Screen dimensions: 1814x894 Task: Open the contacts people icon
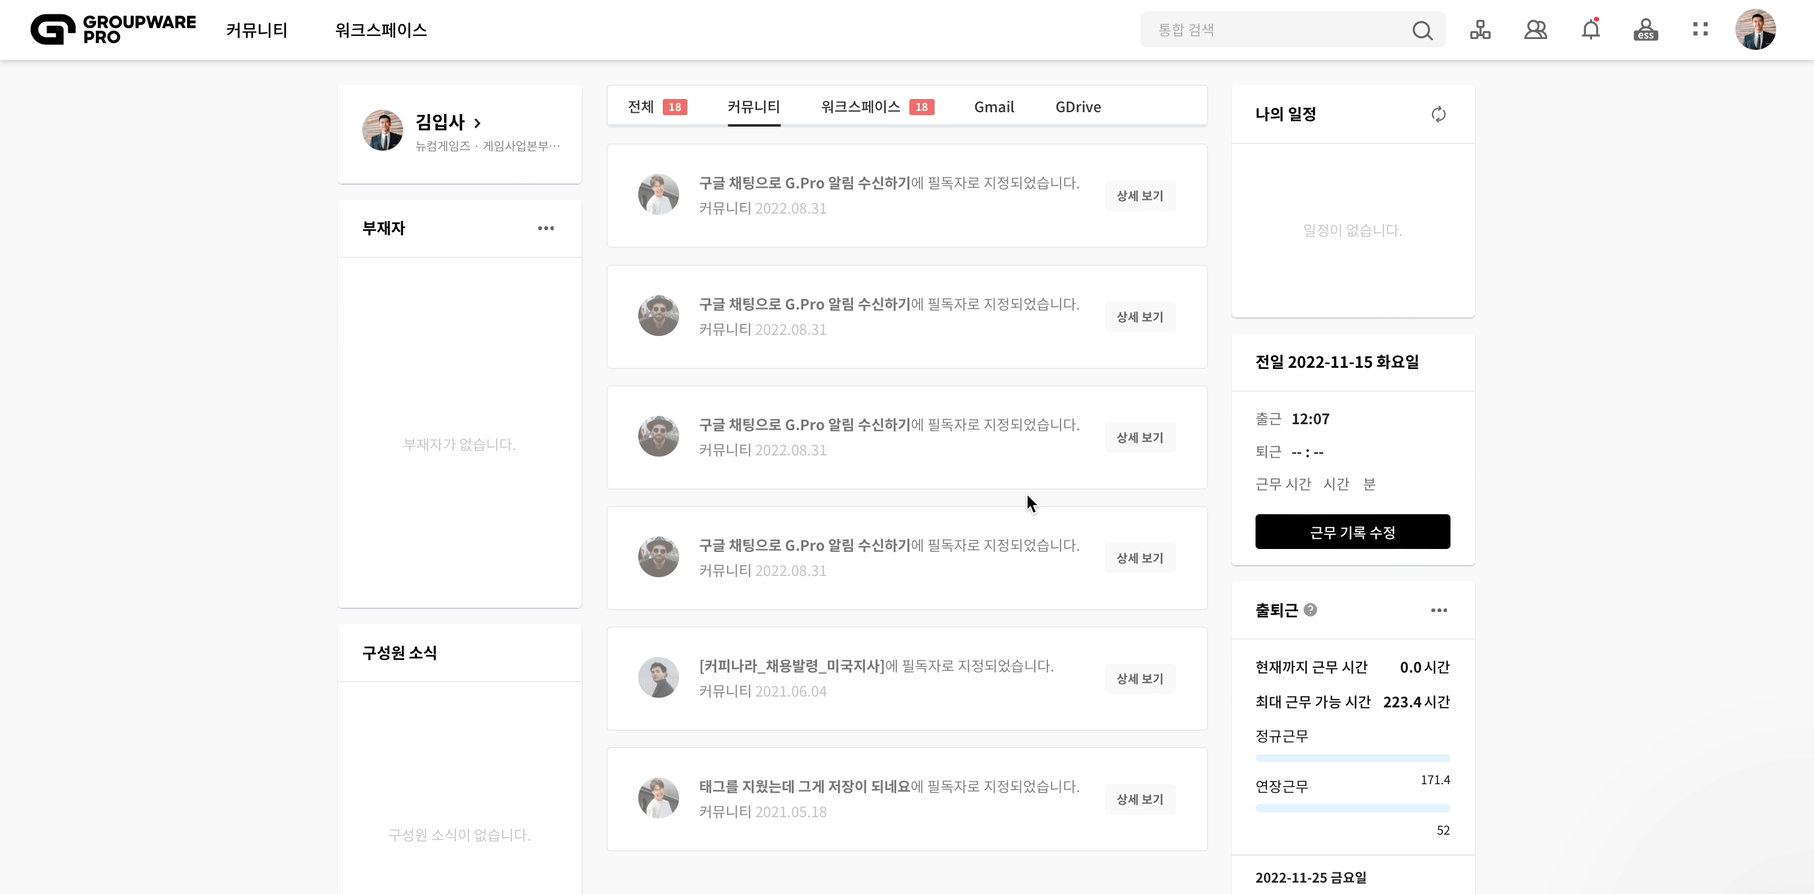coord(1535,30)
